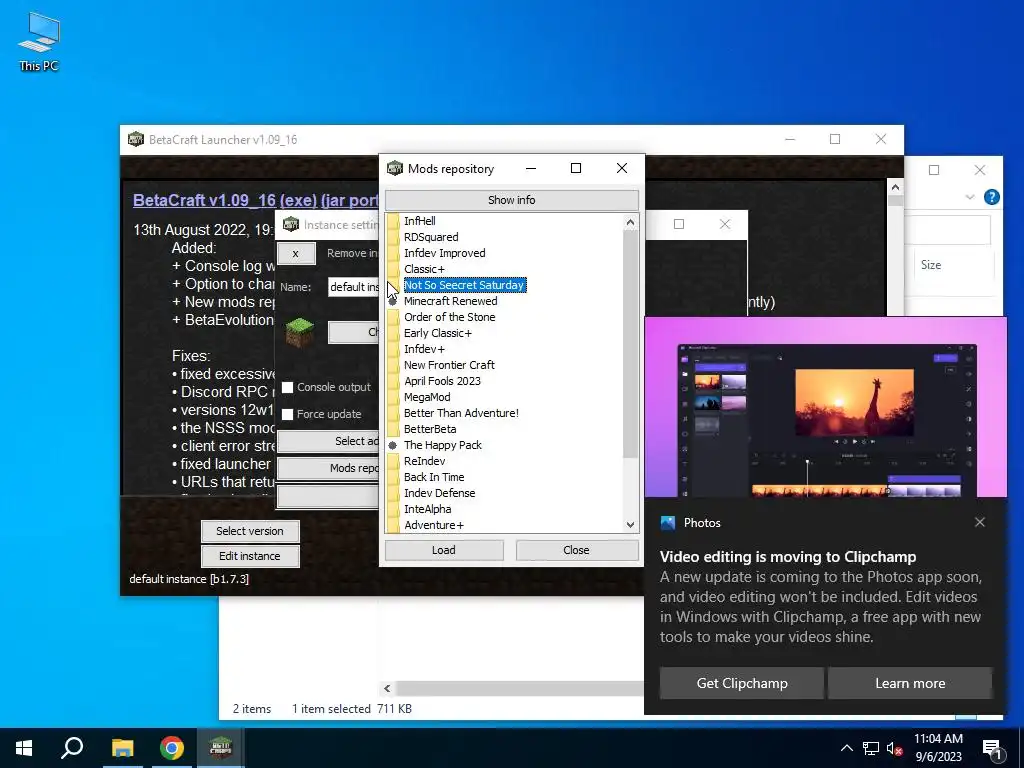Select RDSquared in the mods list
The height and width of the screenshot is (768, 1024).
tap(431, 237)
